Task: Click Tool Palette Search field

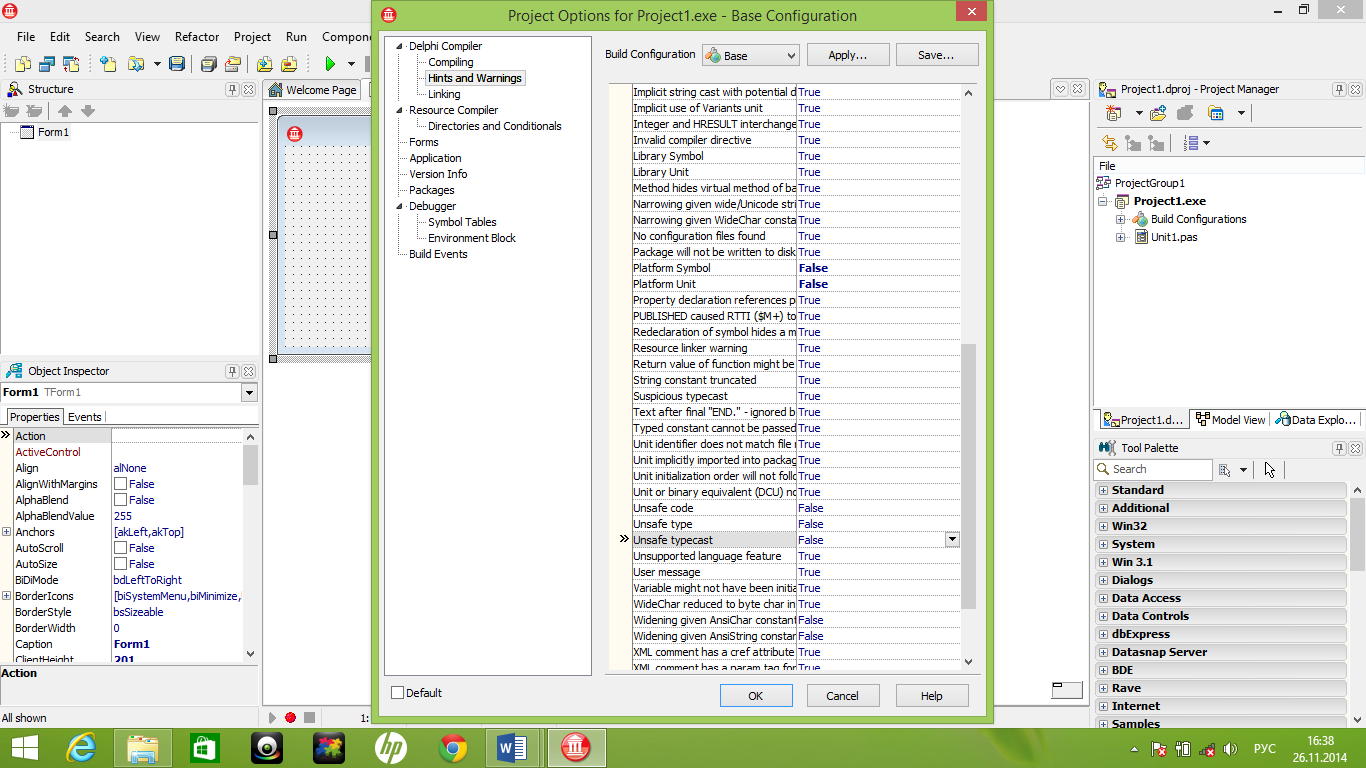Action: 1154,469
